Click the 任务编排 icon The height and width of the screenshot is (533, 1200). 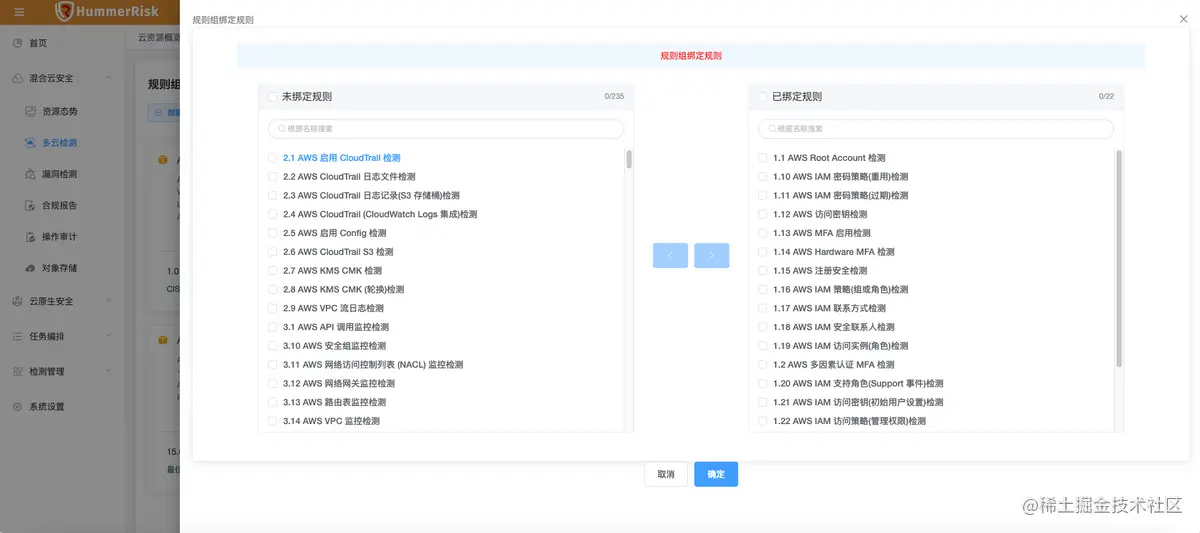tap(18, 336)
